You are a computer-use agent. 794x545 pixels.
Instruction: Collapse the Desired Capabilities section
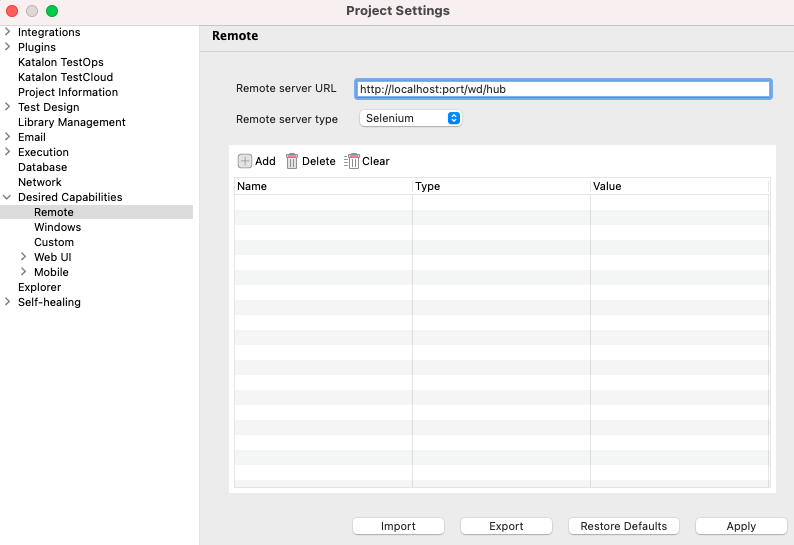tap(8, 197)
